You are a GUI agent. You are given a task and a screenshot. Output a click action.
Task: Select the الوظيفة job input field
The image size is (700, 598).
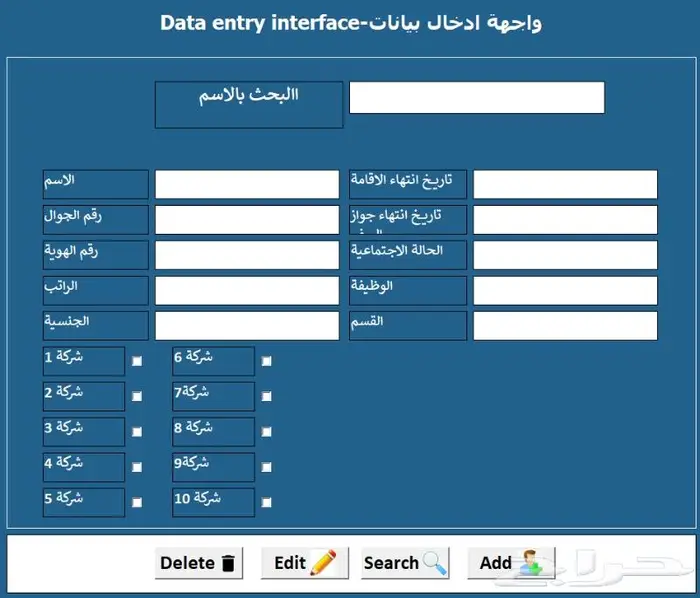(x=565, y=290)
